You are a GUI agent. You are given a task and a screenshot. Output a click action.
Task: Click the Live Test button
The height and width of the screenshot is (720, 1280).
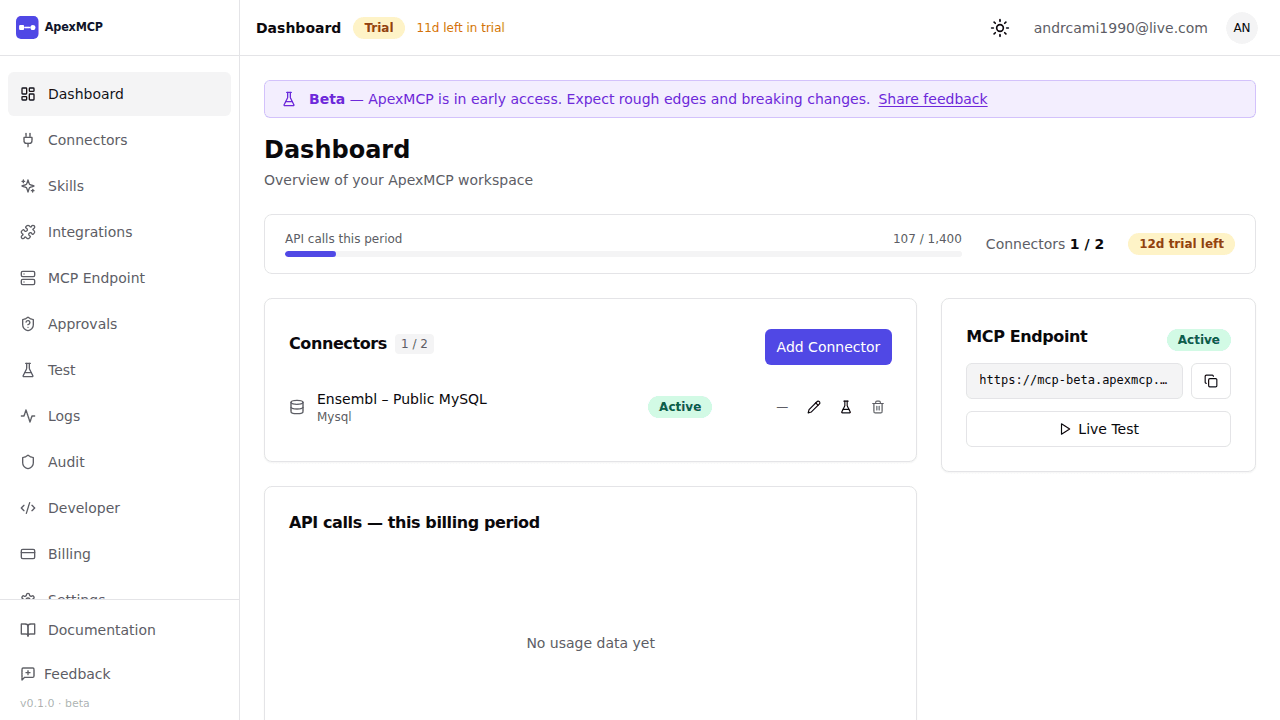[x=1098, y=429]
